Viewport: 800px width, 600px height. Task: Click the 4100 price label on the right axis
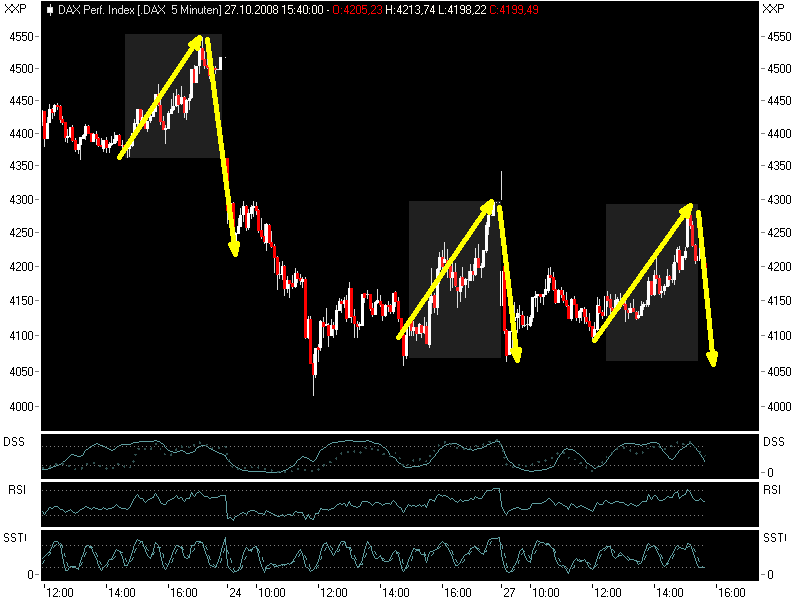click(x=779, y=336)
